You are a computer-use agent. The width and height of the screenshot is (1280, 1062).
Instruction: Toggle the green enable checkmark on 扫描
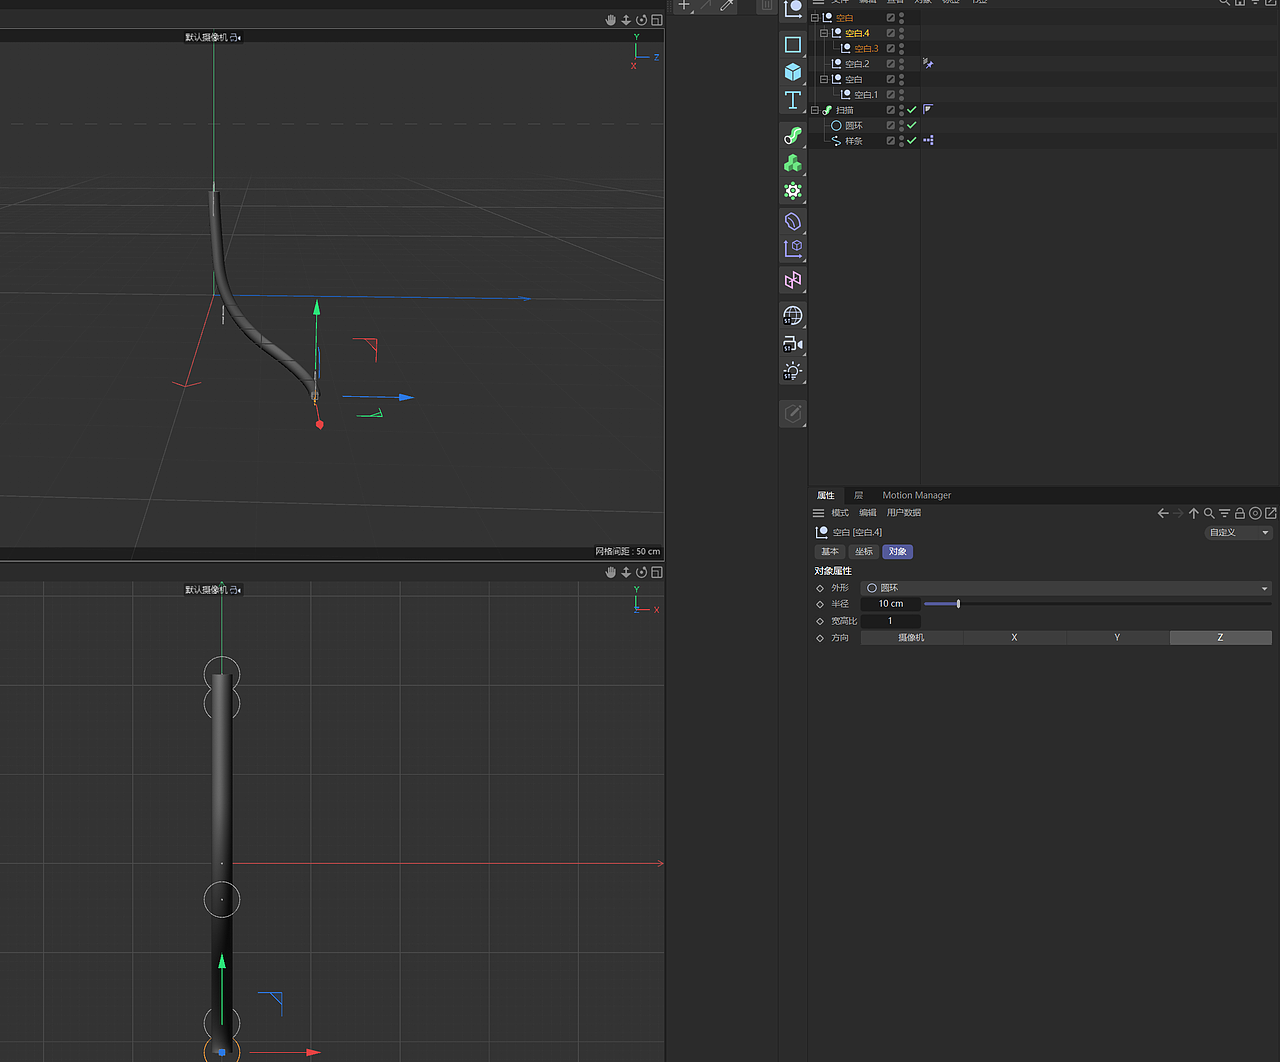[911, 110]
